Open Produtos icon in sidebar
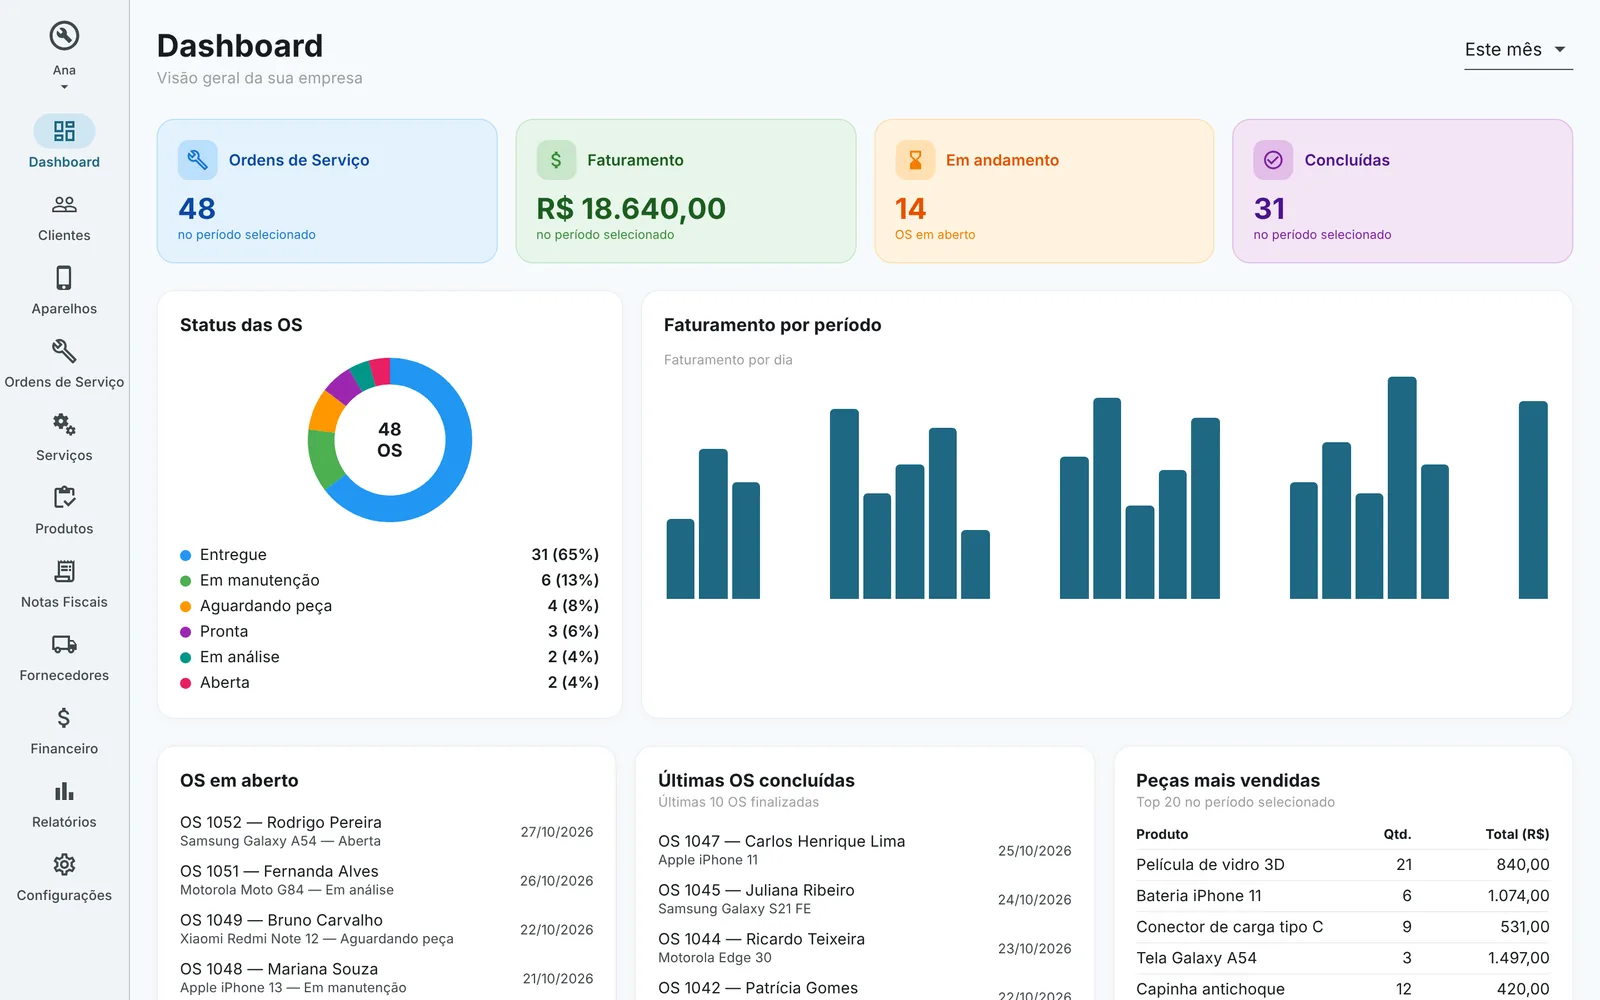The image size is (1600, 1000). (x=64, y=497)
